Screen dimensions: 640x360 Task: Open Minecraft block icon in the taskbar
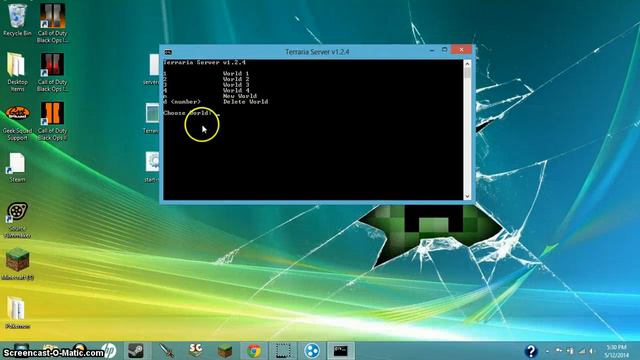coord(225,351)
